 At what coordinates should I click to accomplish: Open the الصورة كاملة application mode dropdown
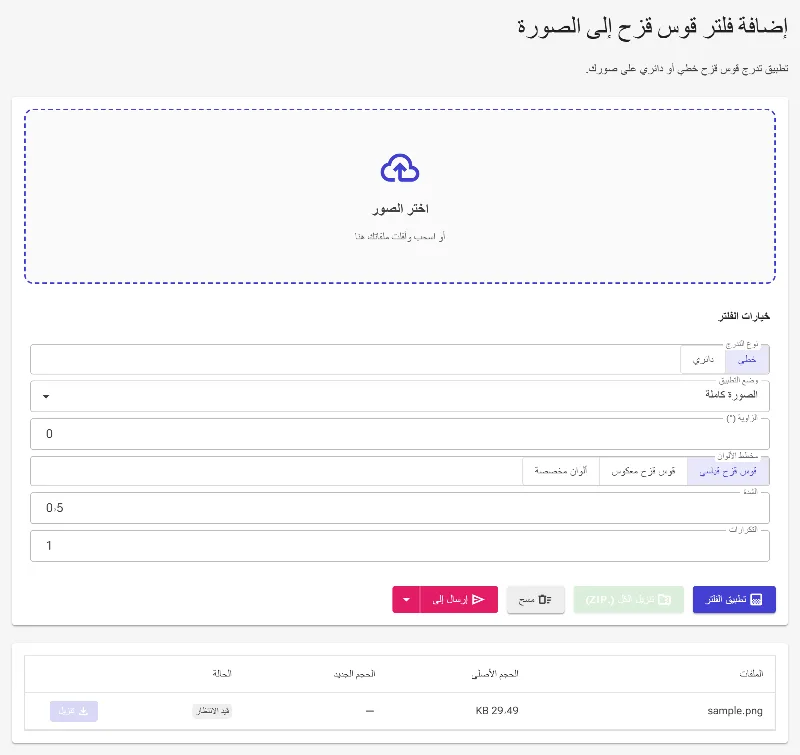pyautogui.click(x=400, y=396)
